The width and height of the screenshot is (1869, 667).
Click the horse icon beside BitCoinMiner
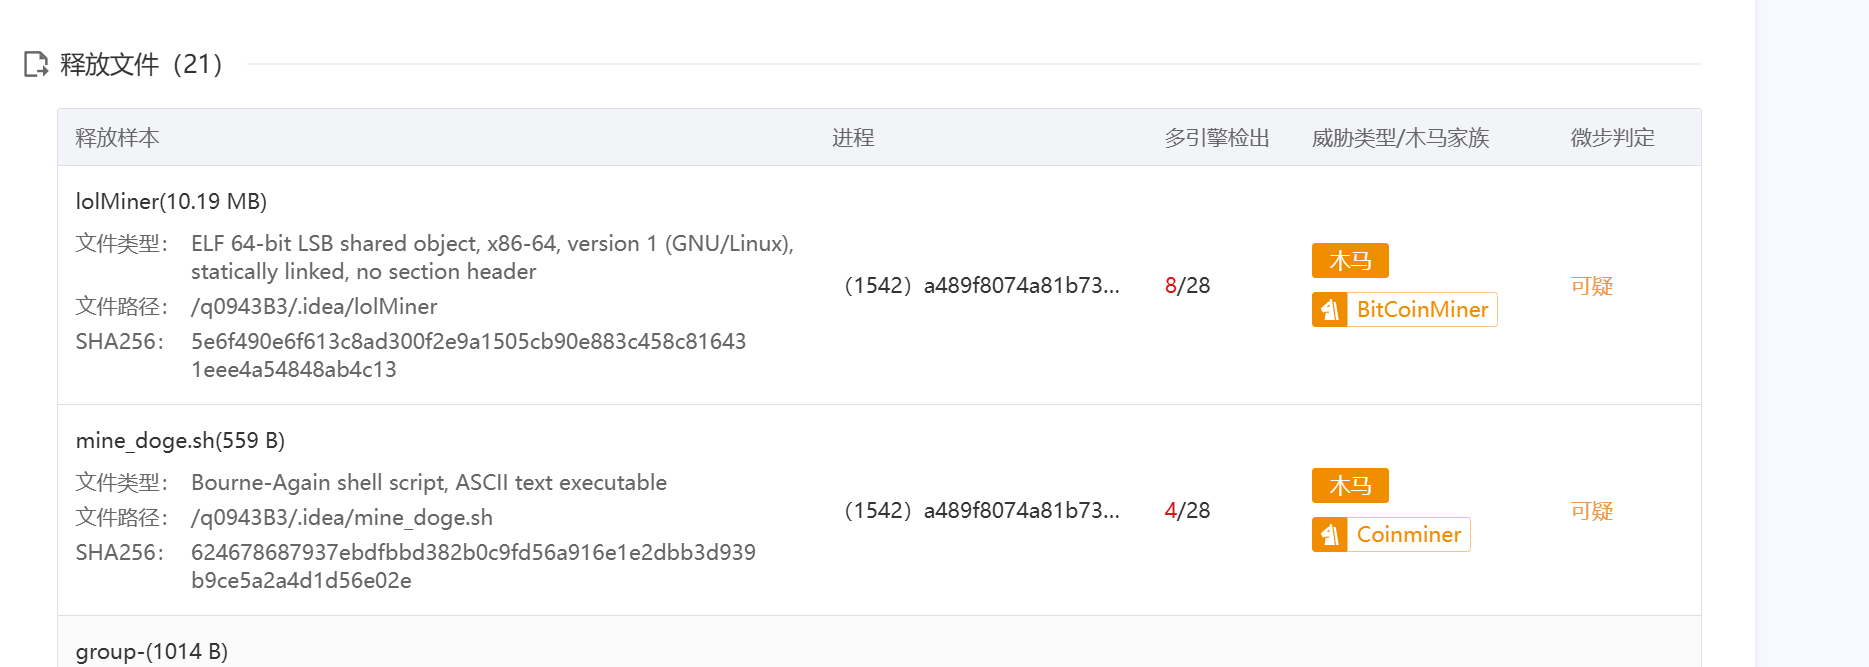1329,310
